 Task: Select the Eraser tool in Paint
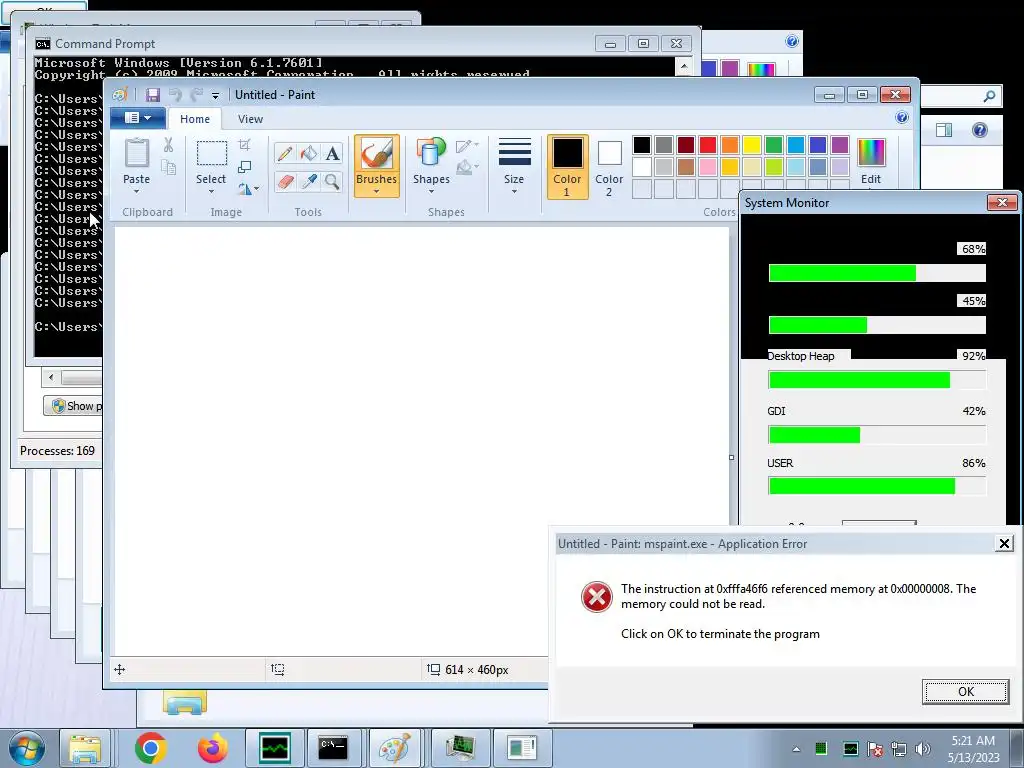coord(285,181)
